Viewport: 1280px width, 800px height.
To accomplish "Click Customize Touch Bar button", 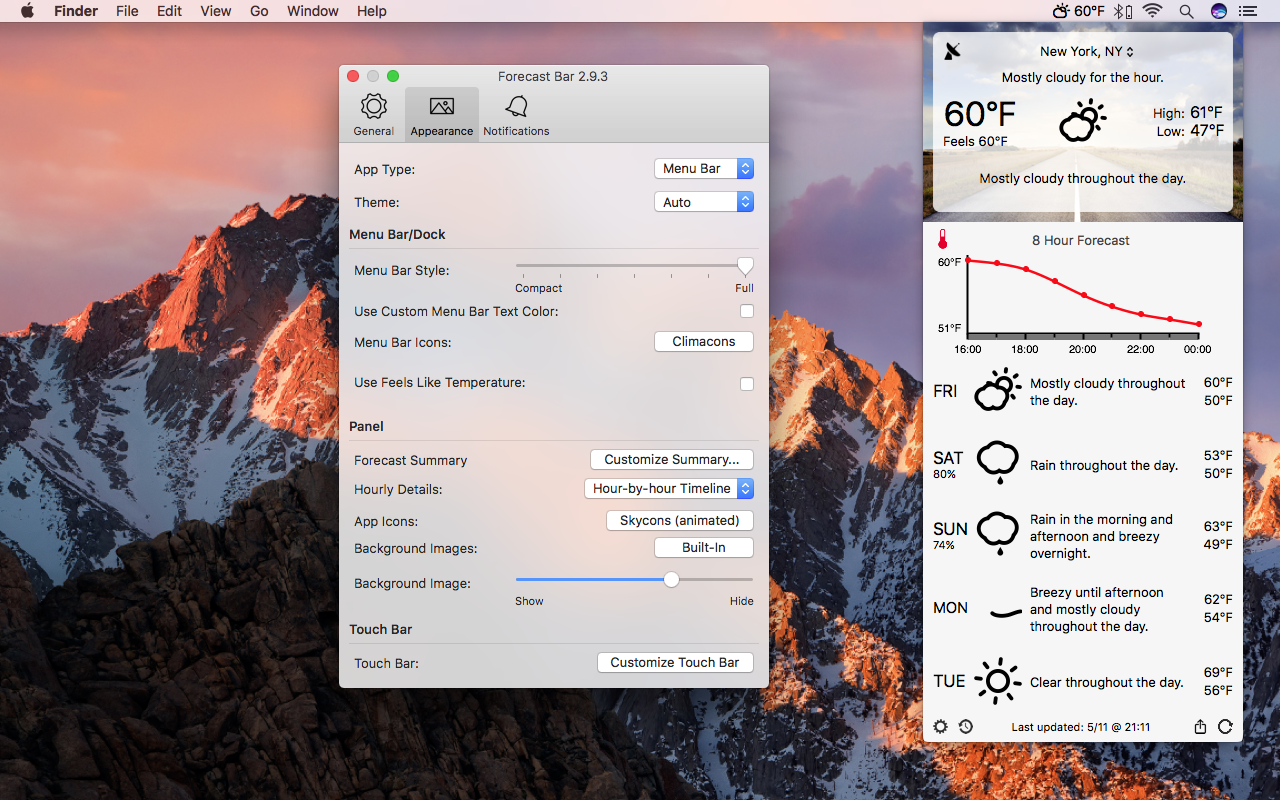I will (x=675, y=663).
